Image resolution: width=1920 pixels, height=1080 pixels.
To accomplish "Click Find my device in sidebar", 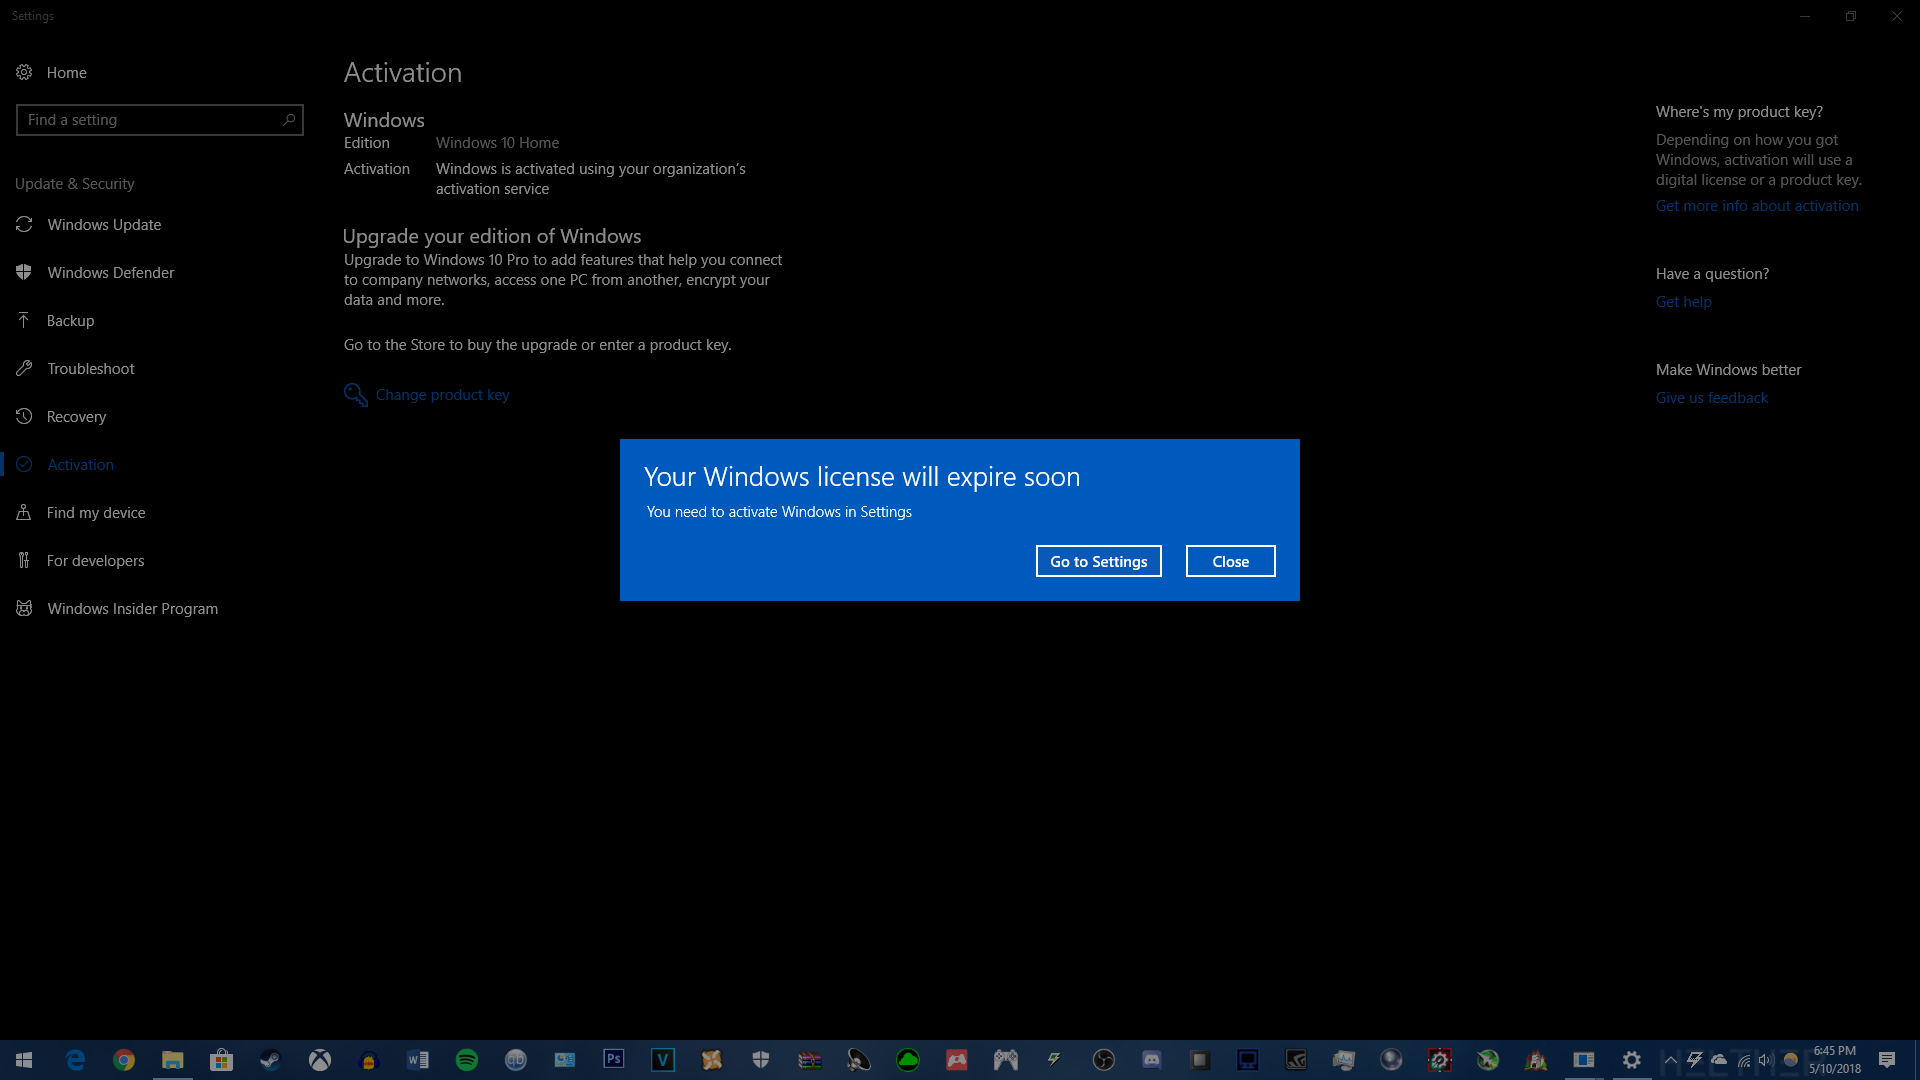I will (x=95, y=512).
